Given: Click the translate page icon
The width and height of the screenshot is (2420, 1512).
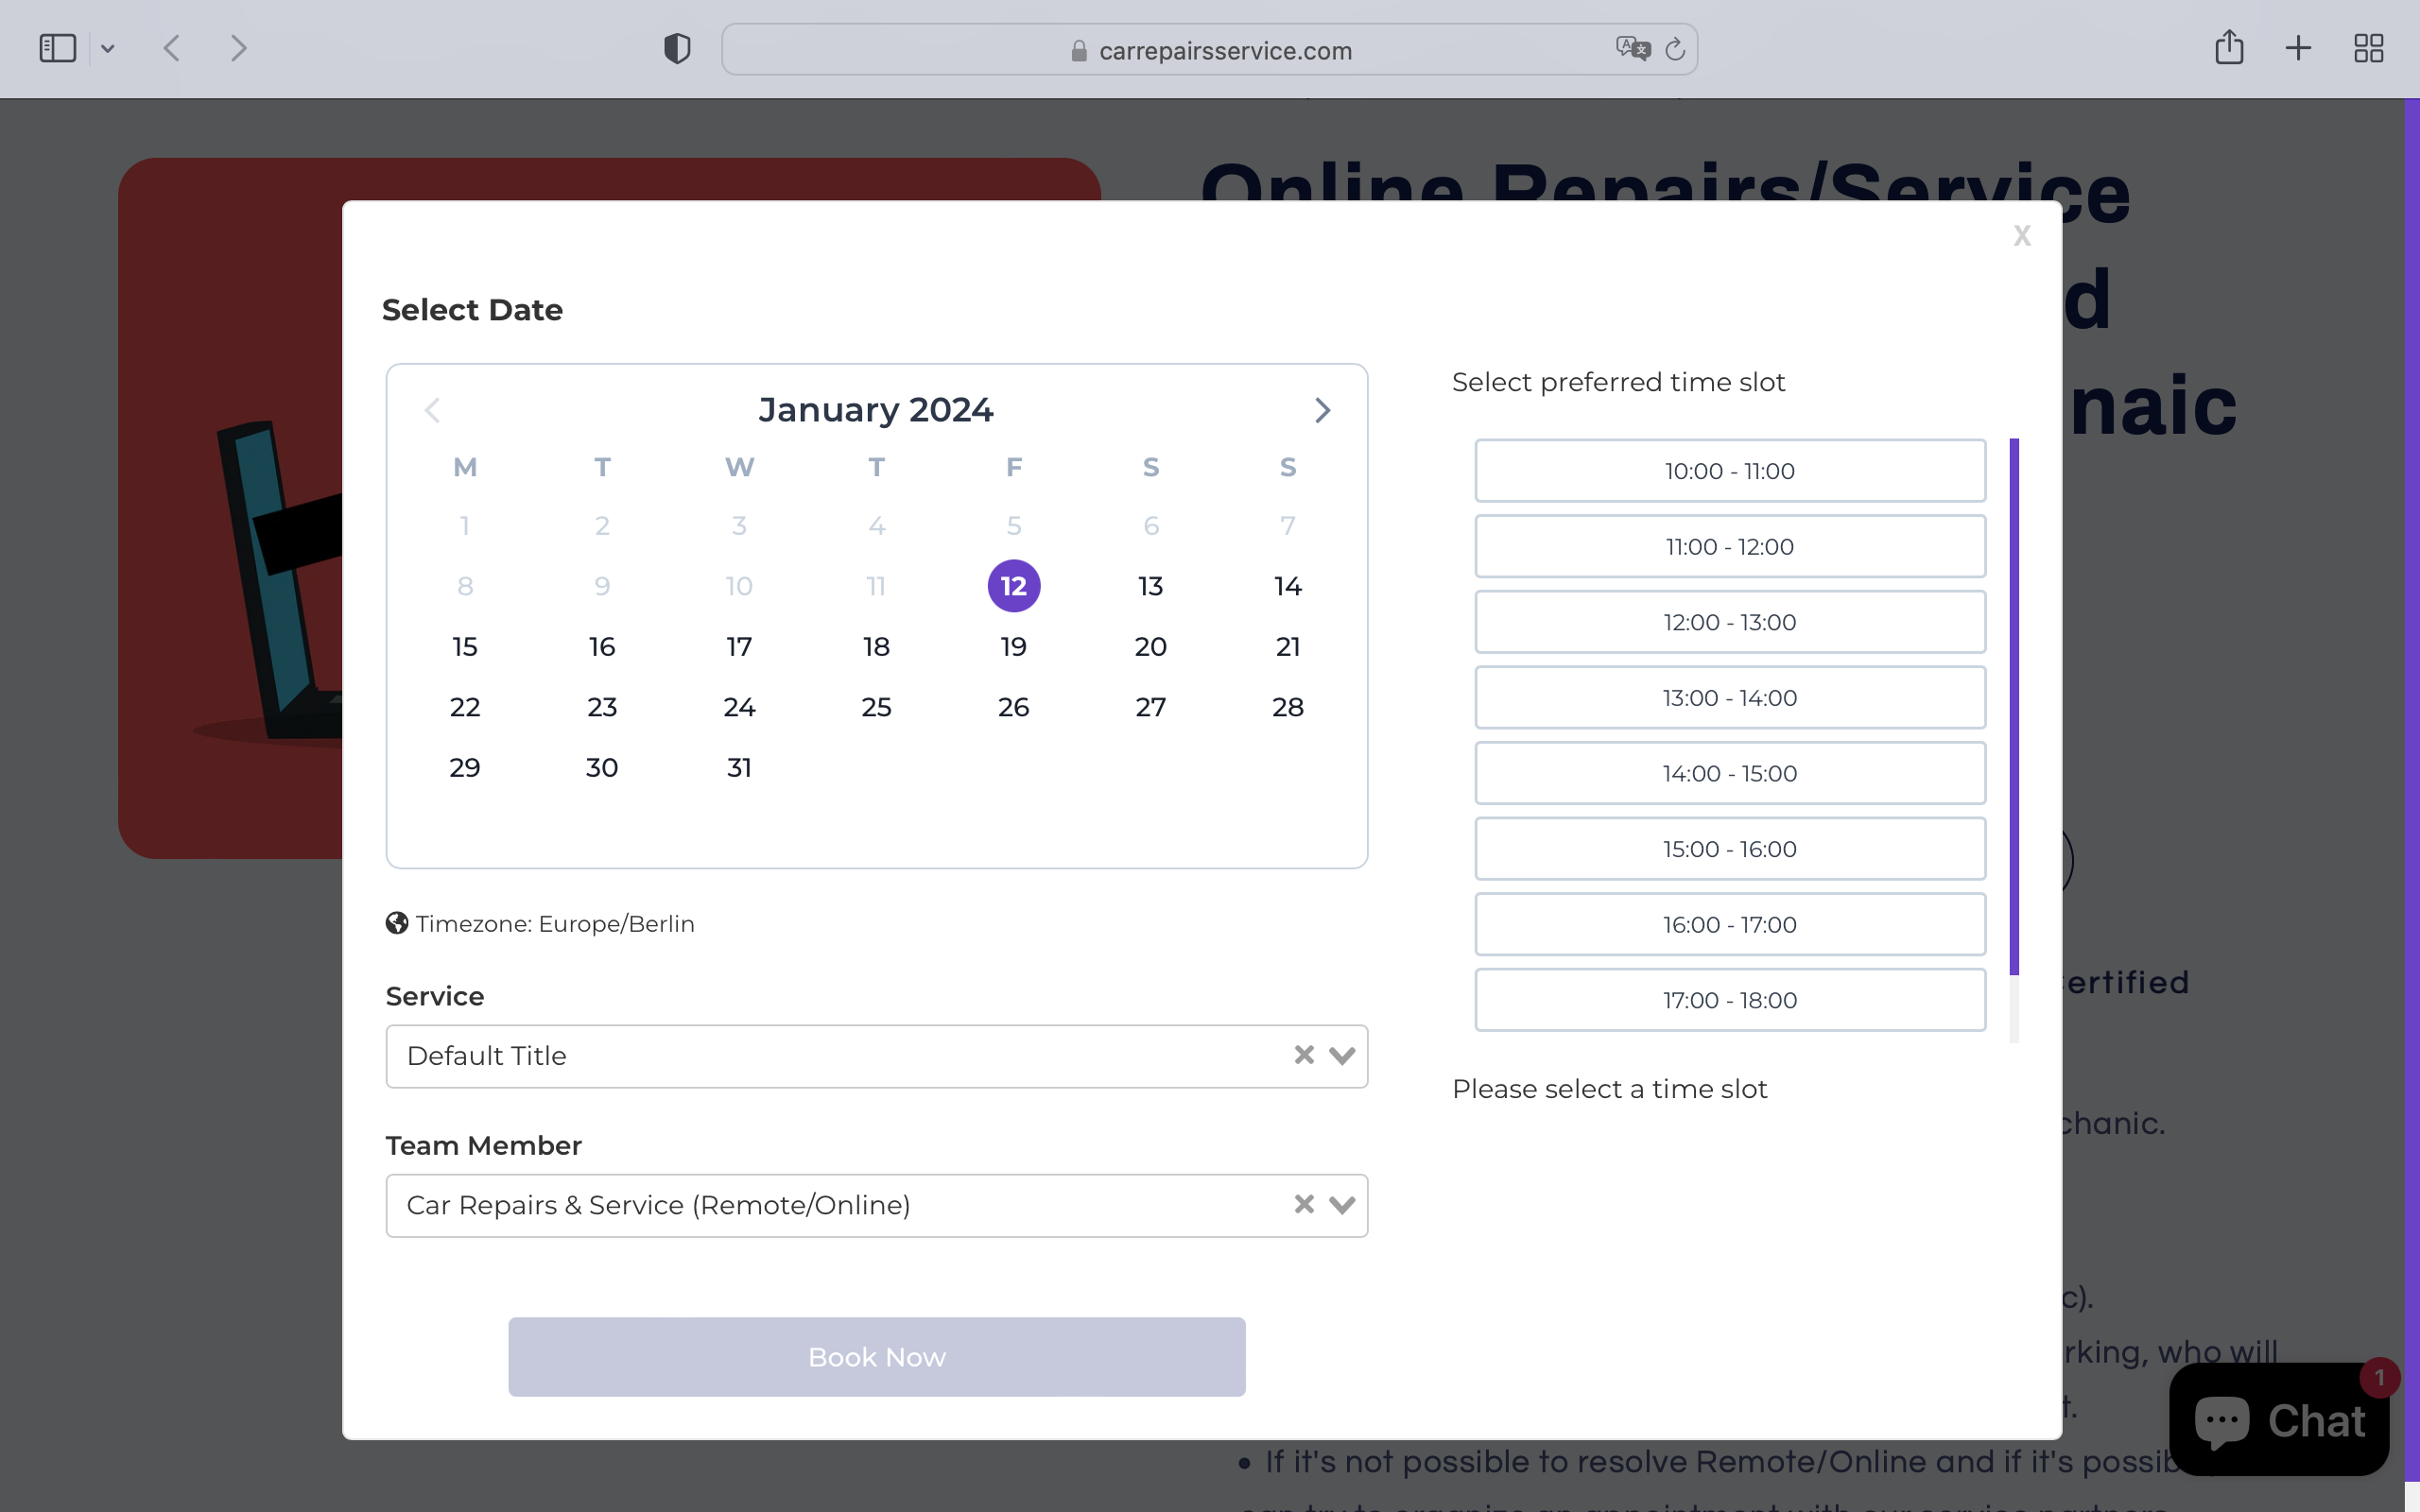Looking at the screenshot, I should point(1632,48).
